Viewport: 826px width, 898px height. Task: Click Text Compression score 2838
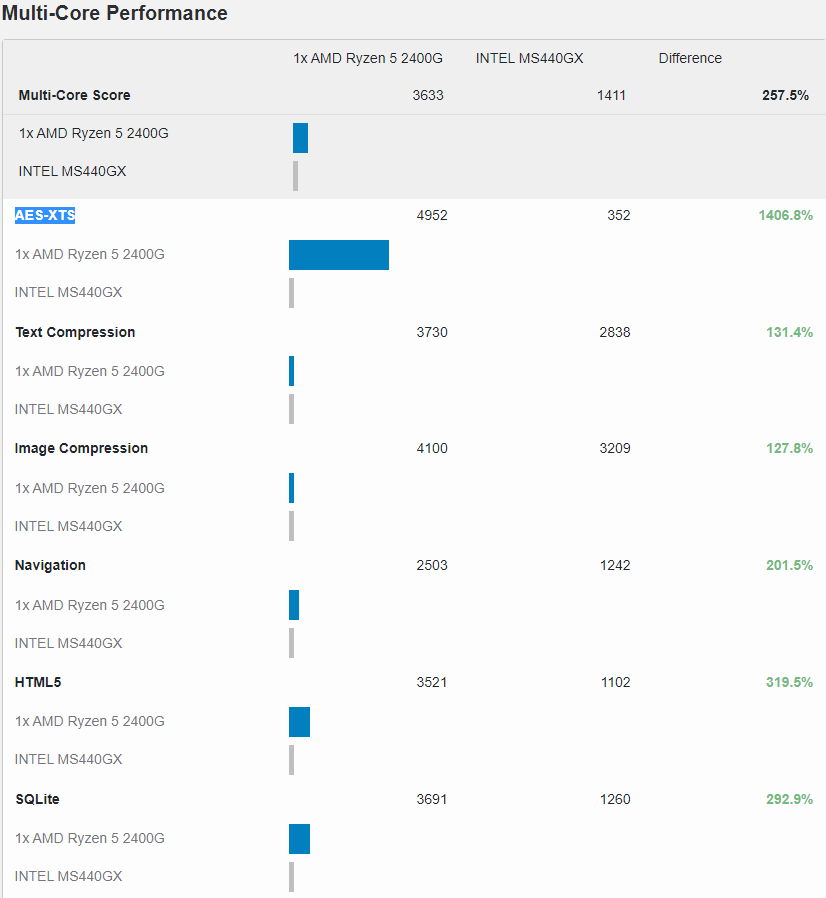(615, 332)
